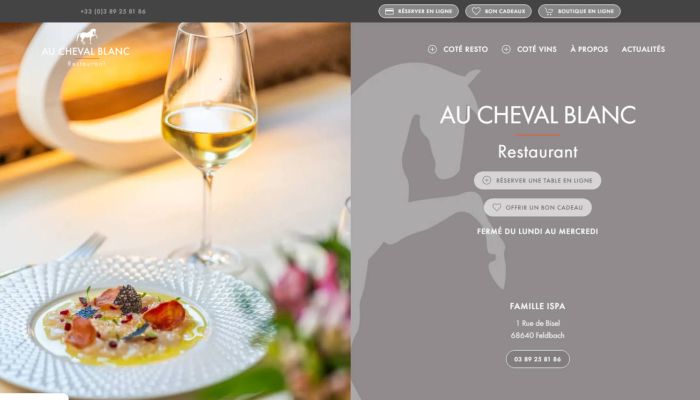Click Réserver une table en ligne button
Viewport: 700px width, 400px height.
538,180
